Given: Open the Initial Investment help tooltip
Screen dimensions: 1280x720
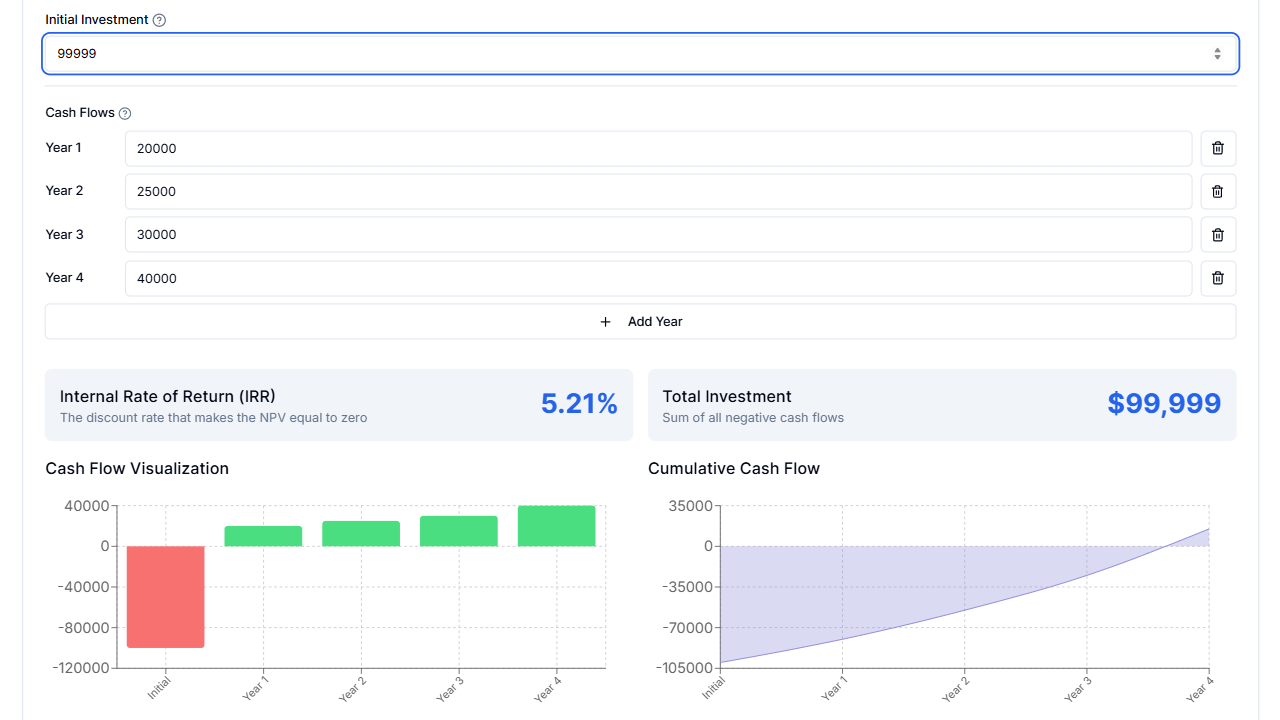Looking at the screenshot, I should (x=159, y=19).
